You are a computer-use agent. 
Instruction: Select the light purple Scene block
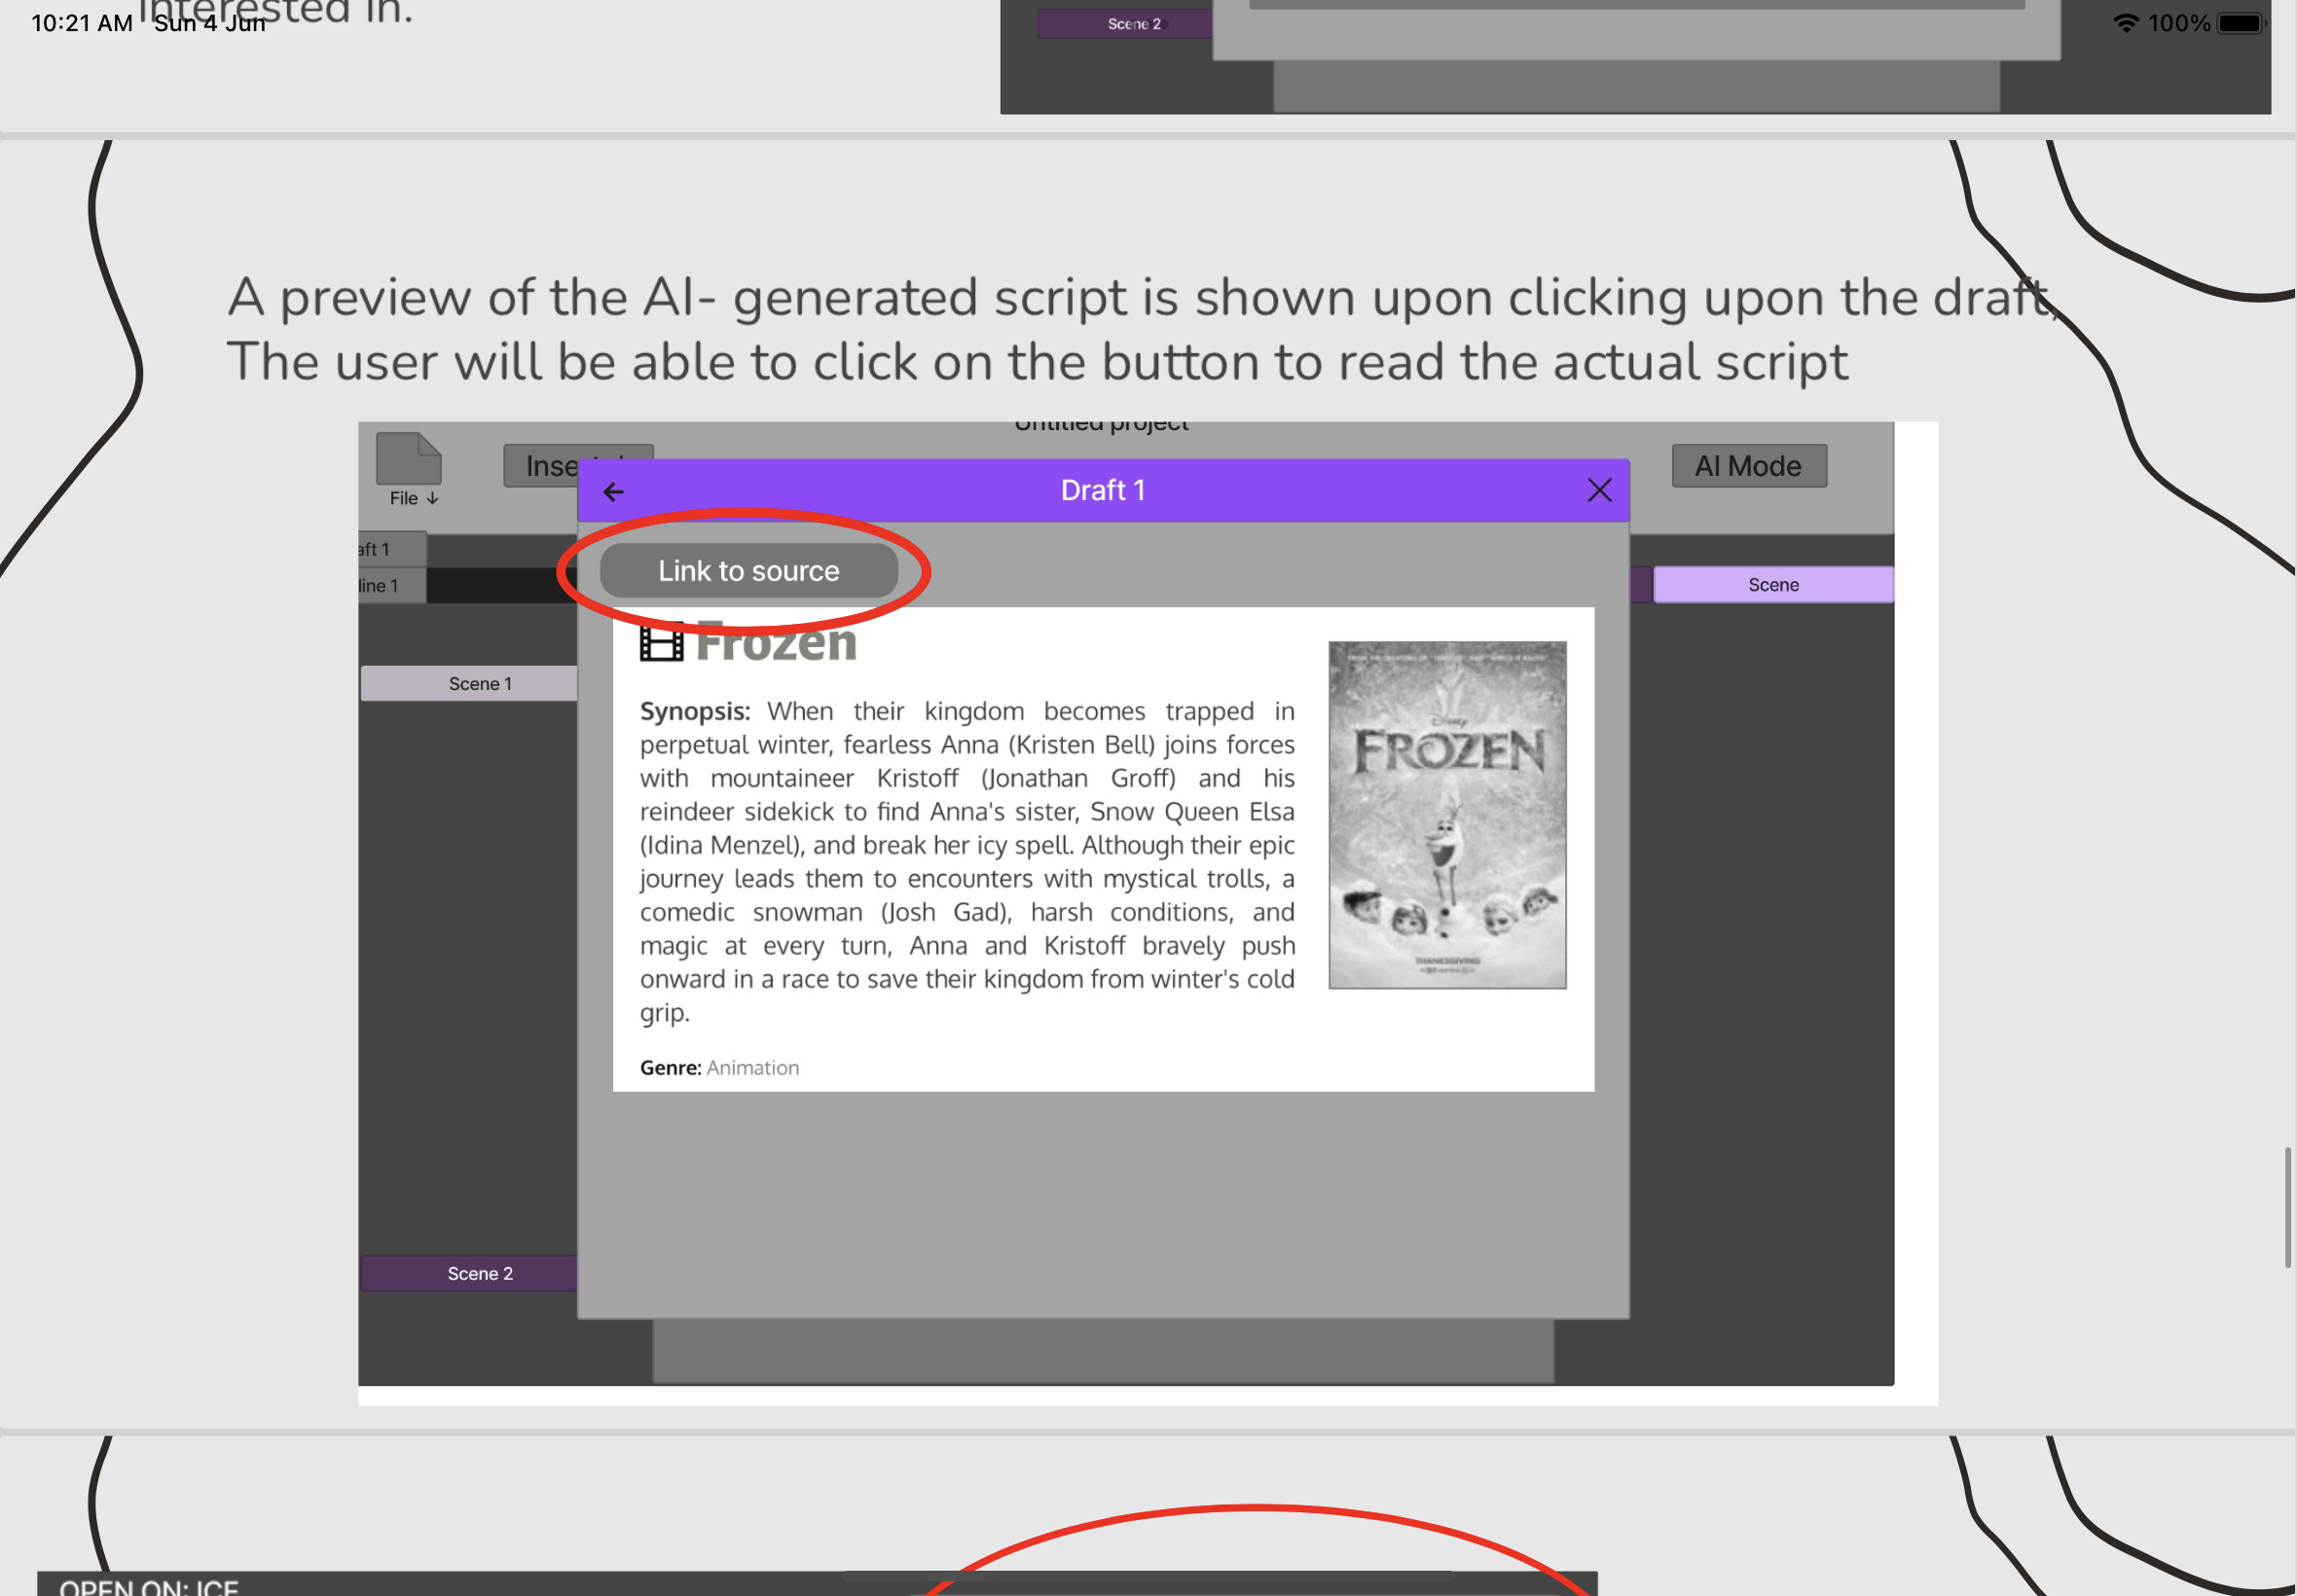(x=1772, y=585)
